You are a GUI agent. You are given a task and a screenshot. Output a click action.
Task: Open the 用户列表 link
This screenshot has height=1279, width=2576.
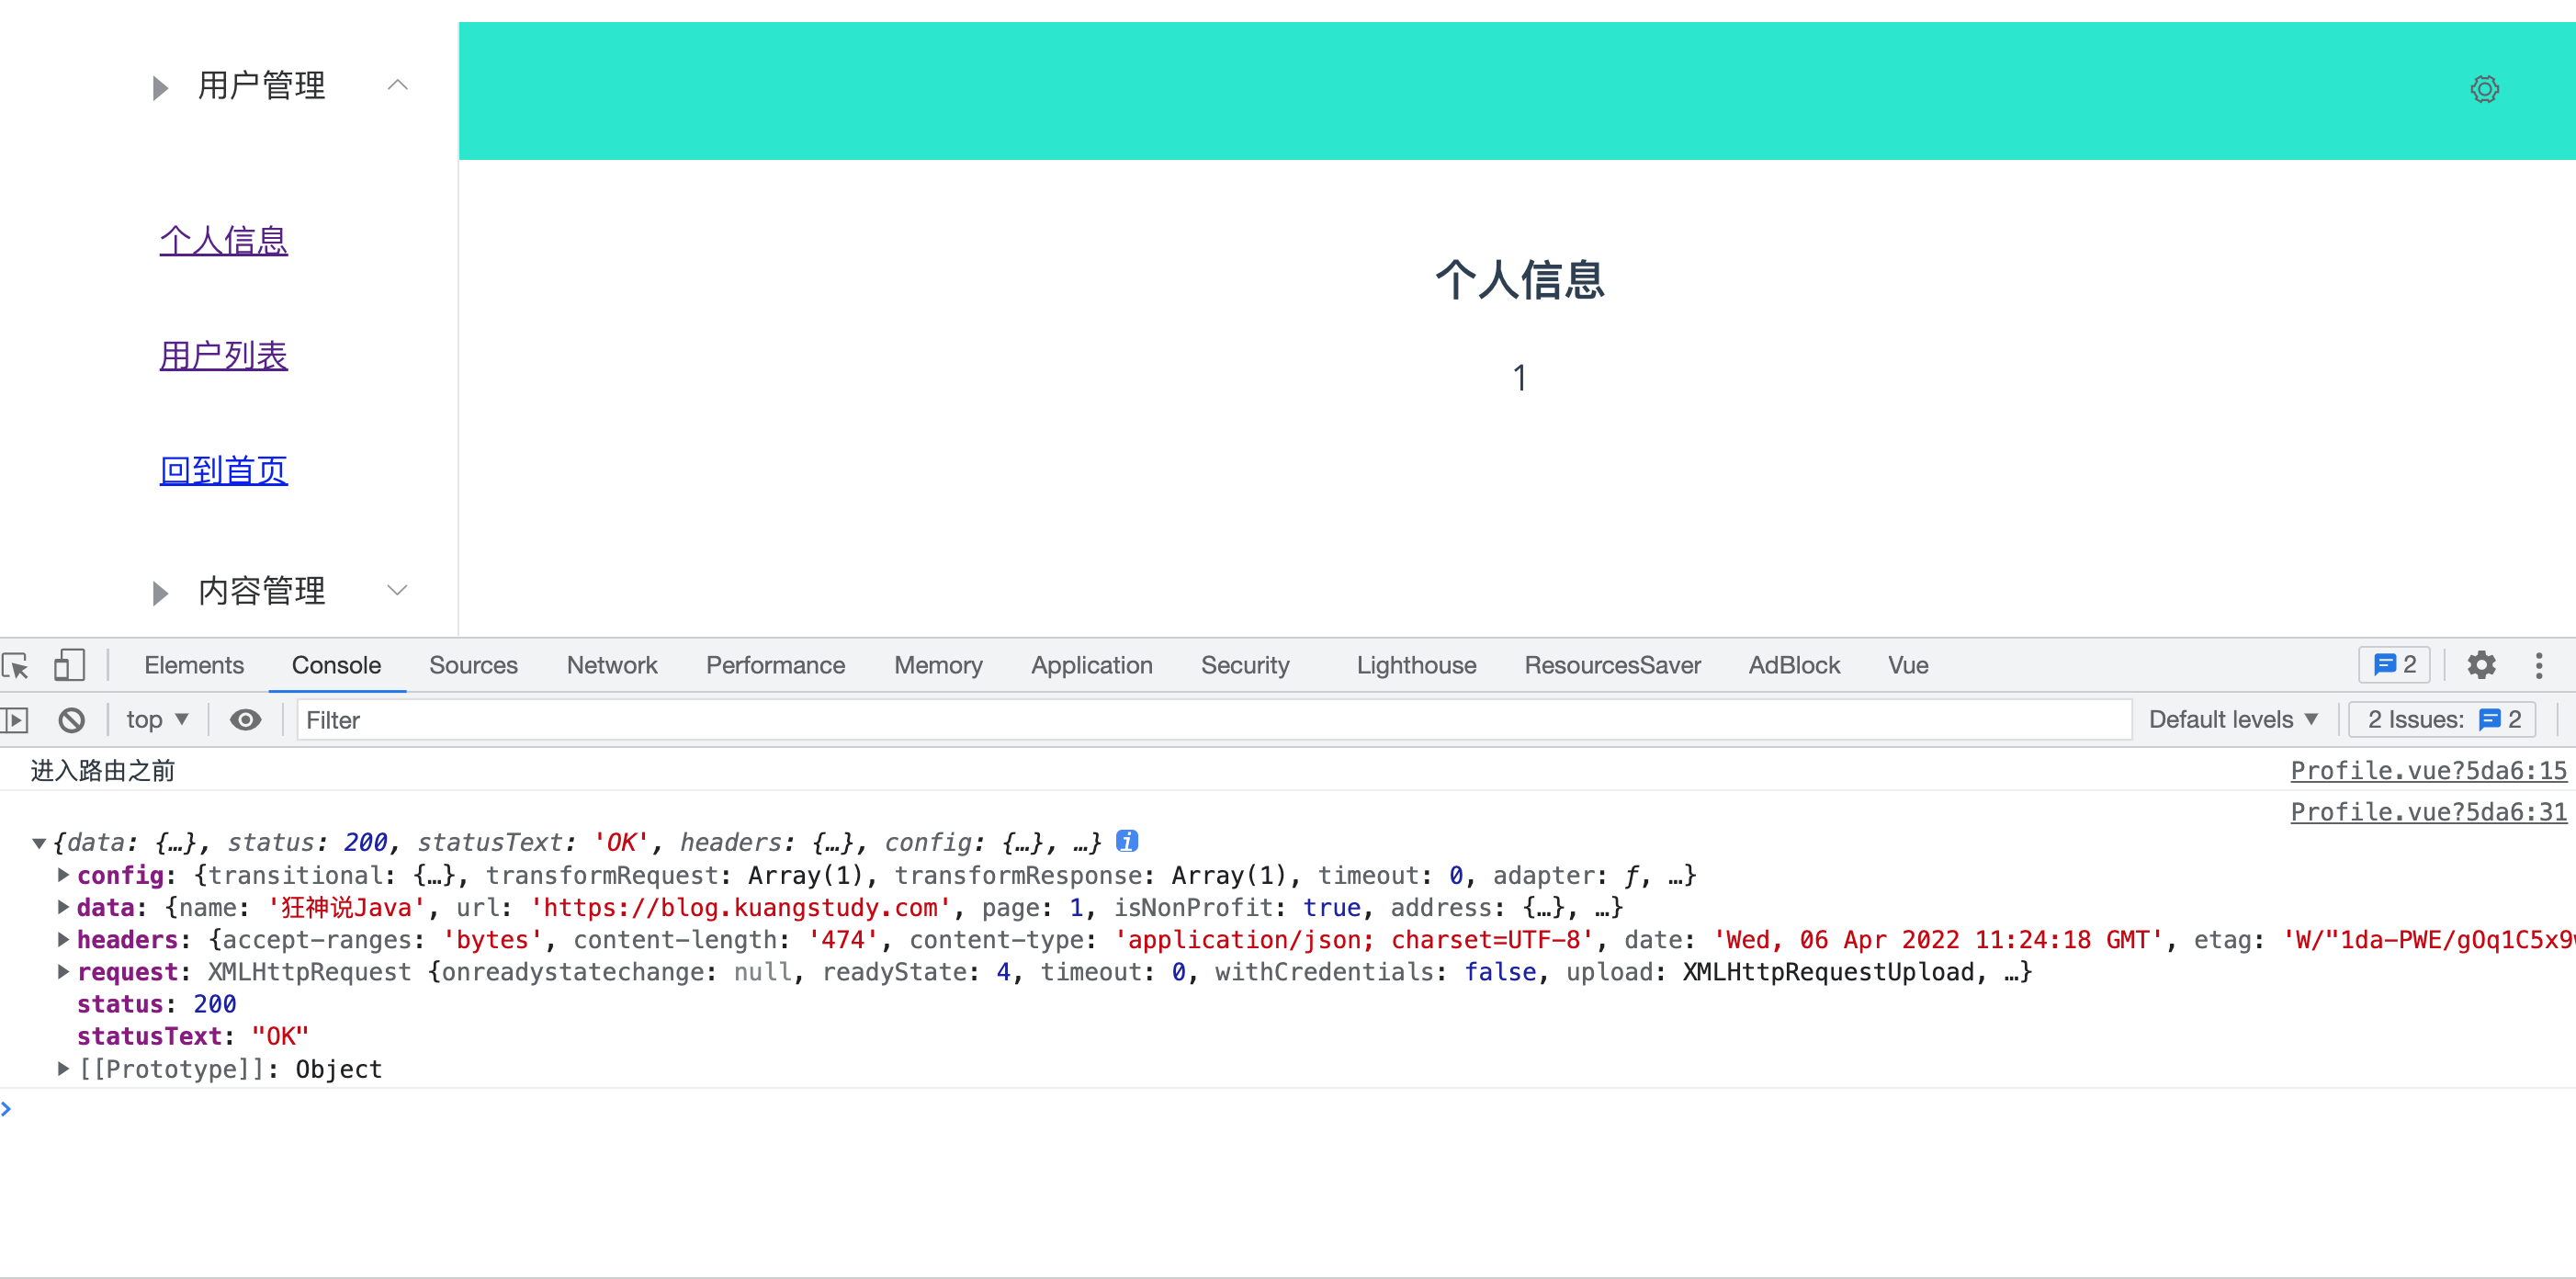(x=223, y=355)
